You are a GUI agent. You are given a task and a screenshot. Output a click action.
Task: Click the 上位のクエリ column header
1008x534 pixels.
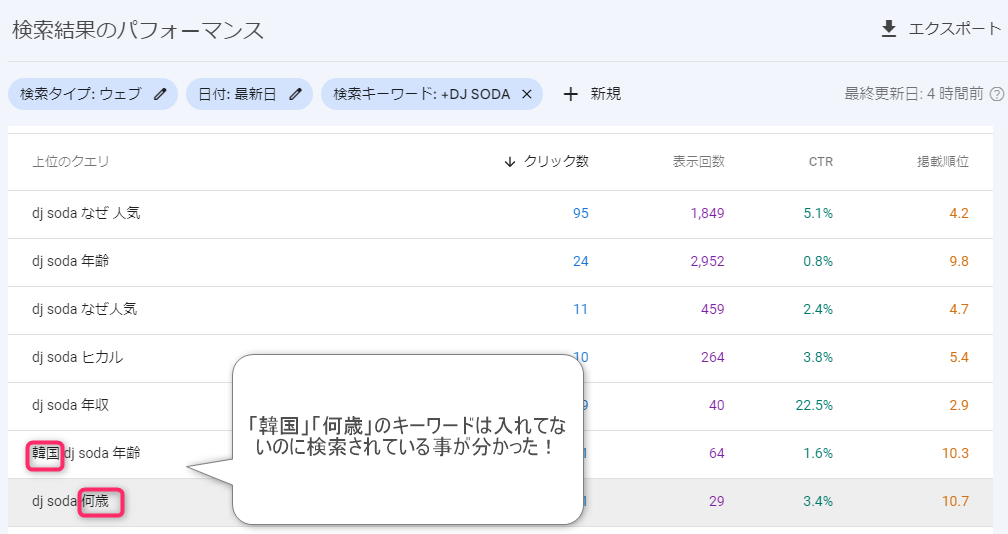coord(70,162)
